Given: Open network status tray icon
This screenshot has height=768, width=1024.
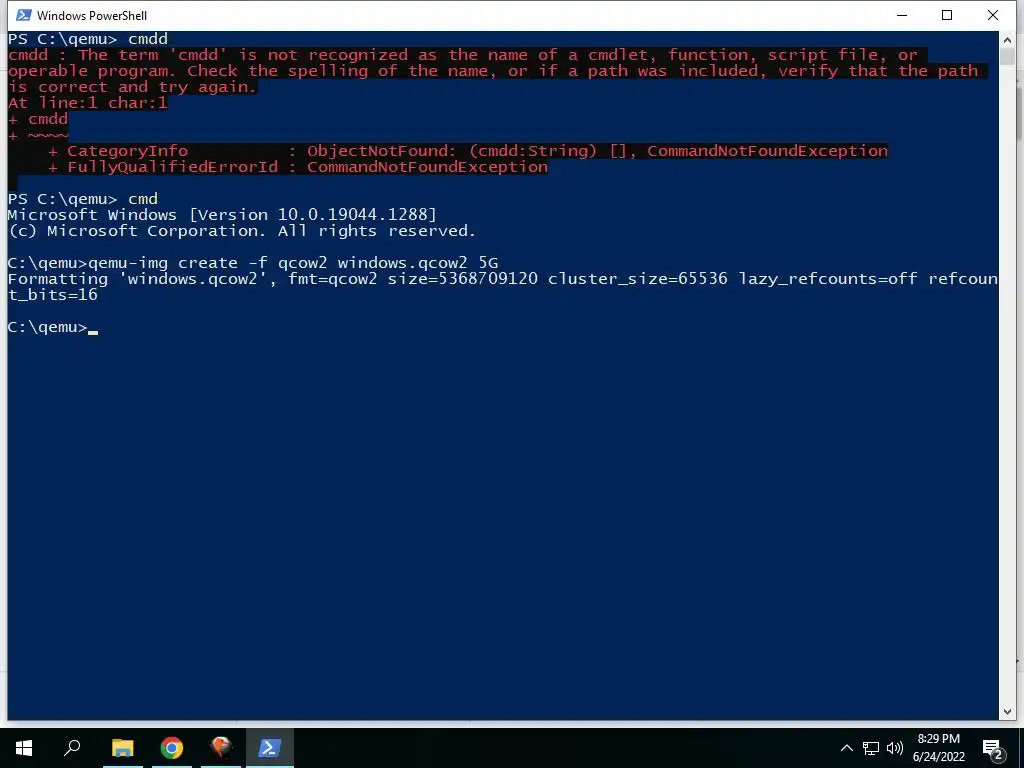Looking at the screenshot, I should click(x=871, y=748).
